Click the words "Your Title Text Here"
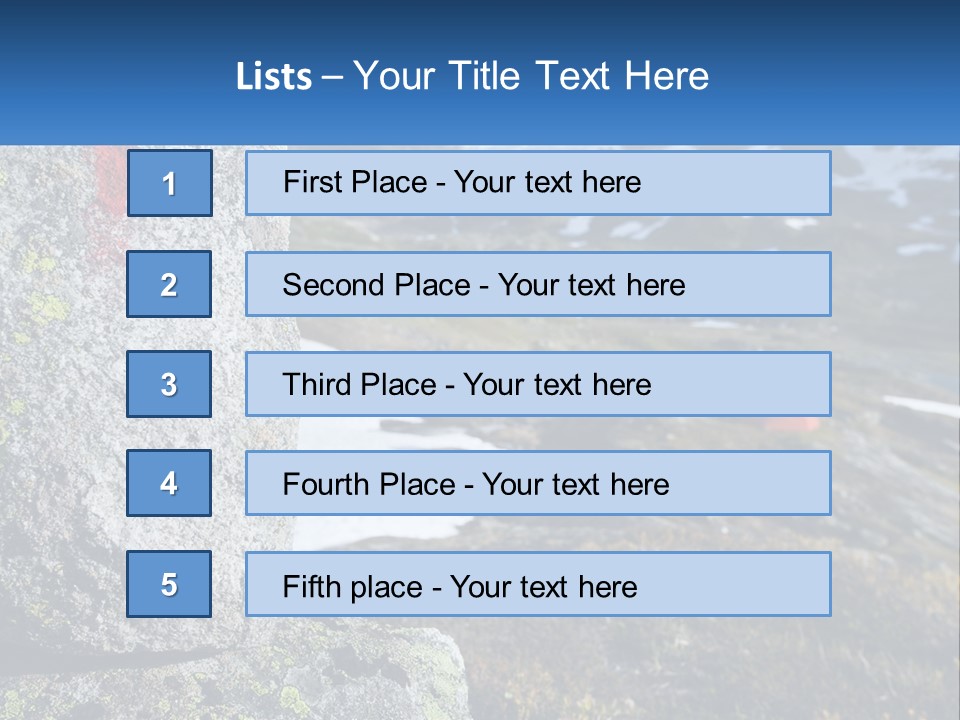 531,76
